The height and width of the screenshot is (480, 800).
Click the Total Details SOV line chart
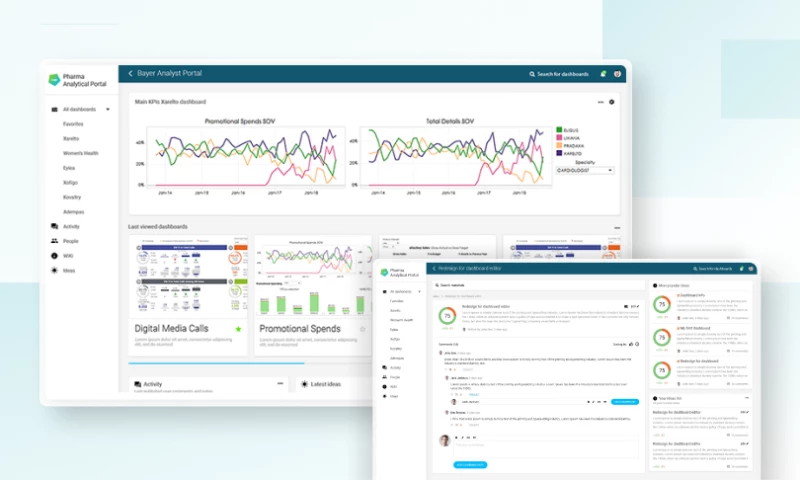pyautogui.click(x=456, y=157)
